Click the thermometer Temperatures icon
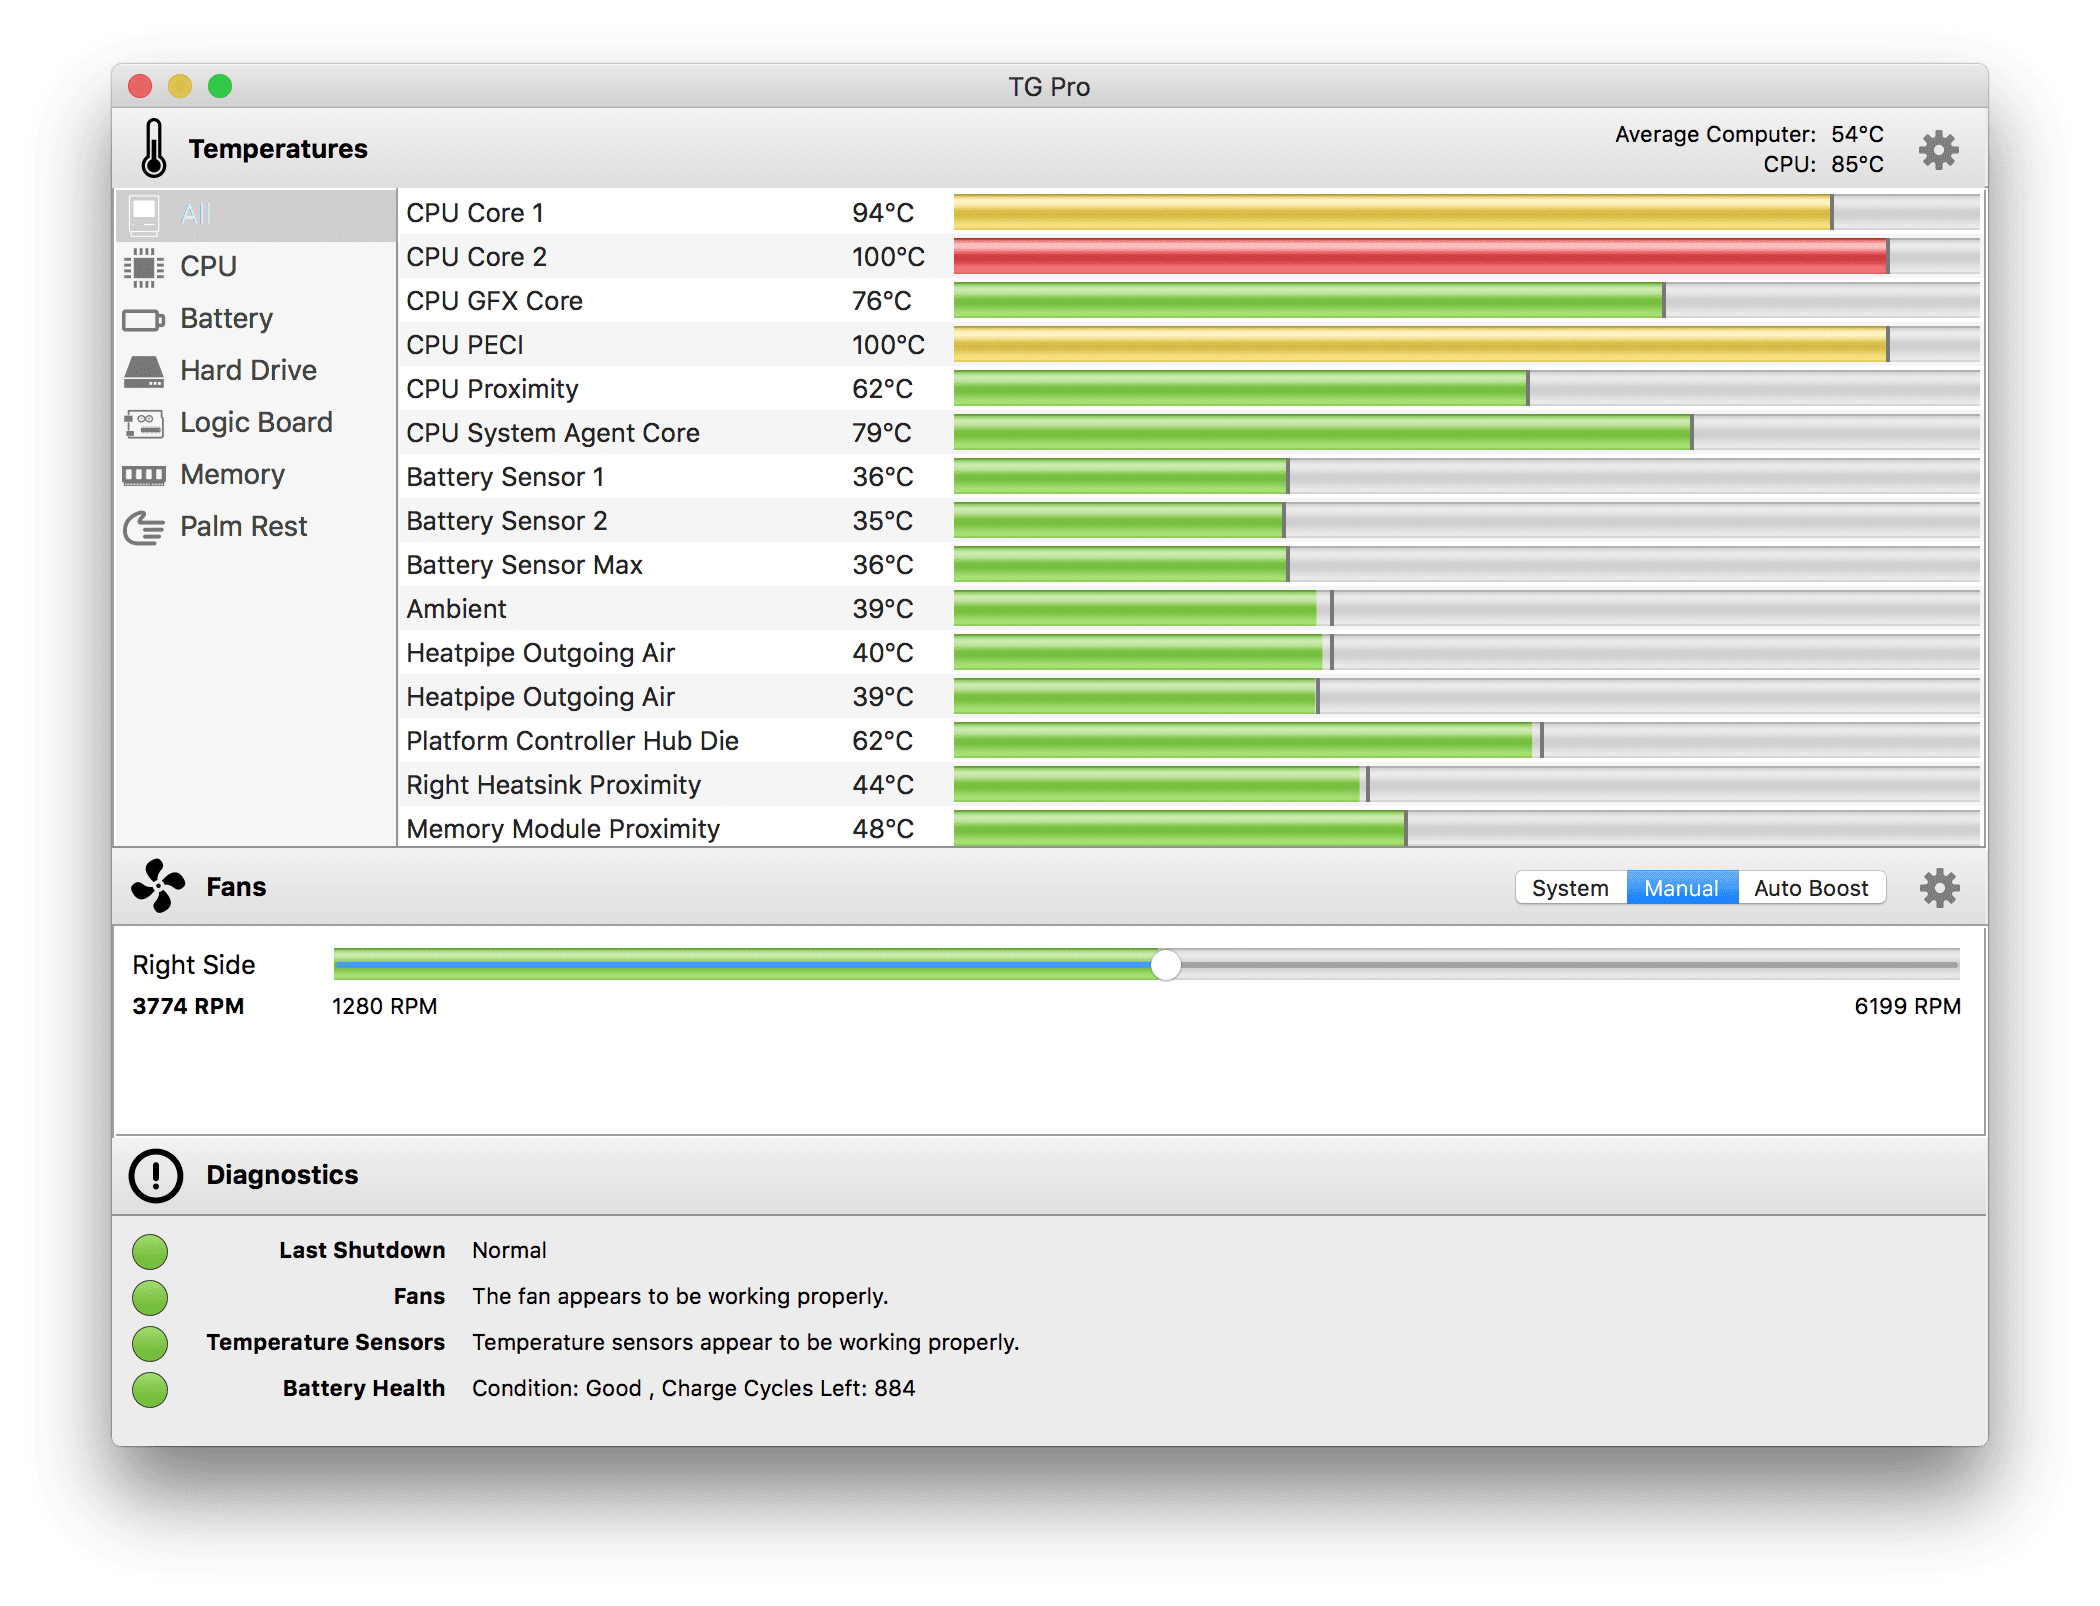This screenshot has height=1606, width=2100. pyautogui.click(x=153, y=148)
